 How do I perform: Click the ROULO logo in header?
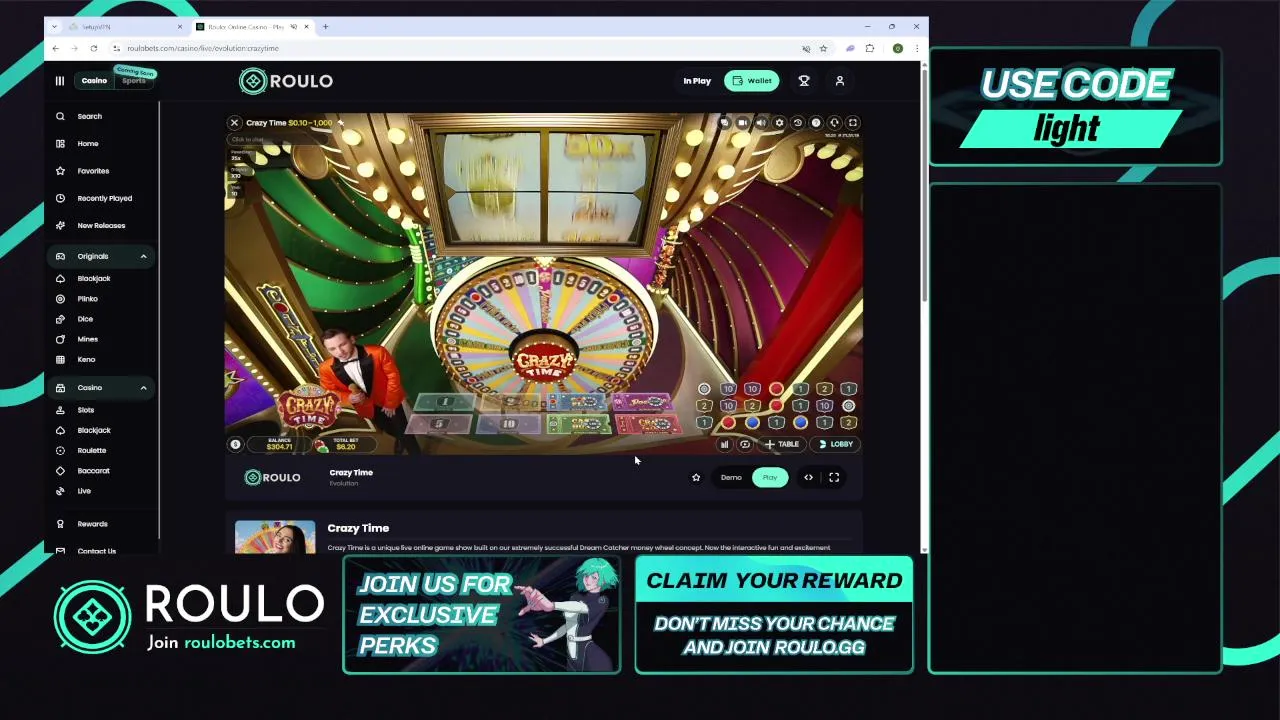[286, 81]
